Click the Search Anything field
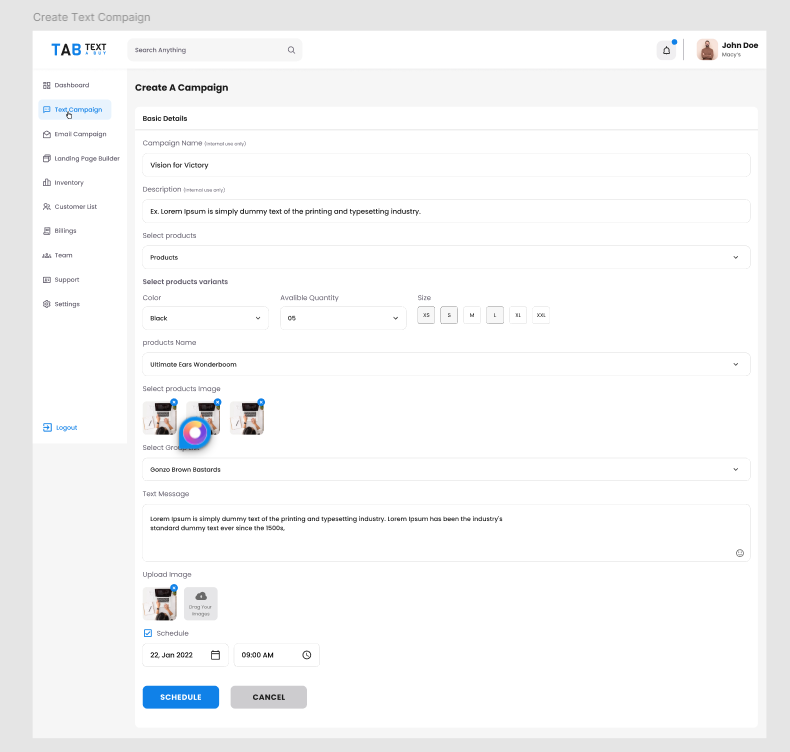 (215, 50)
